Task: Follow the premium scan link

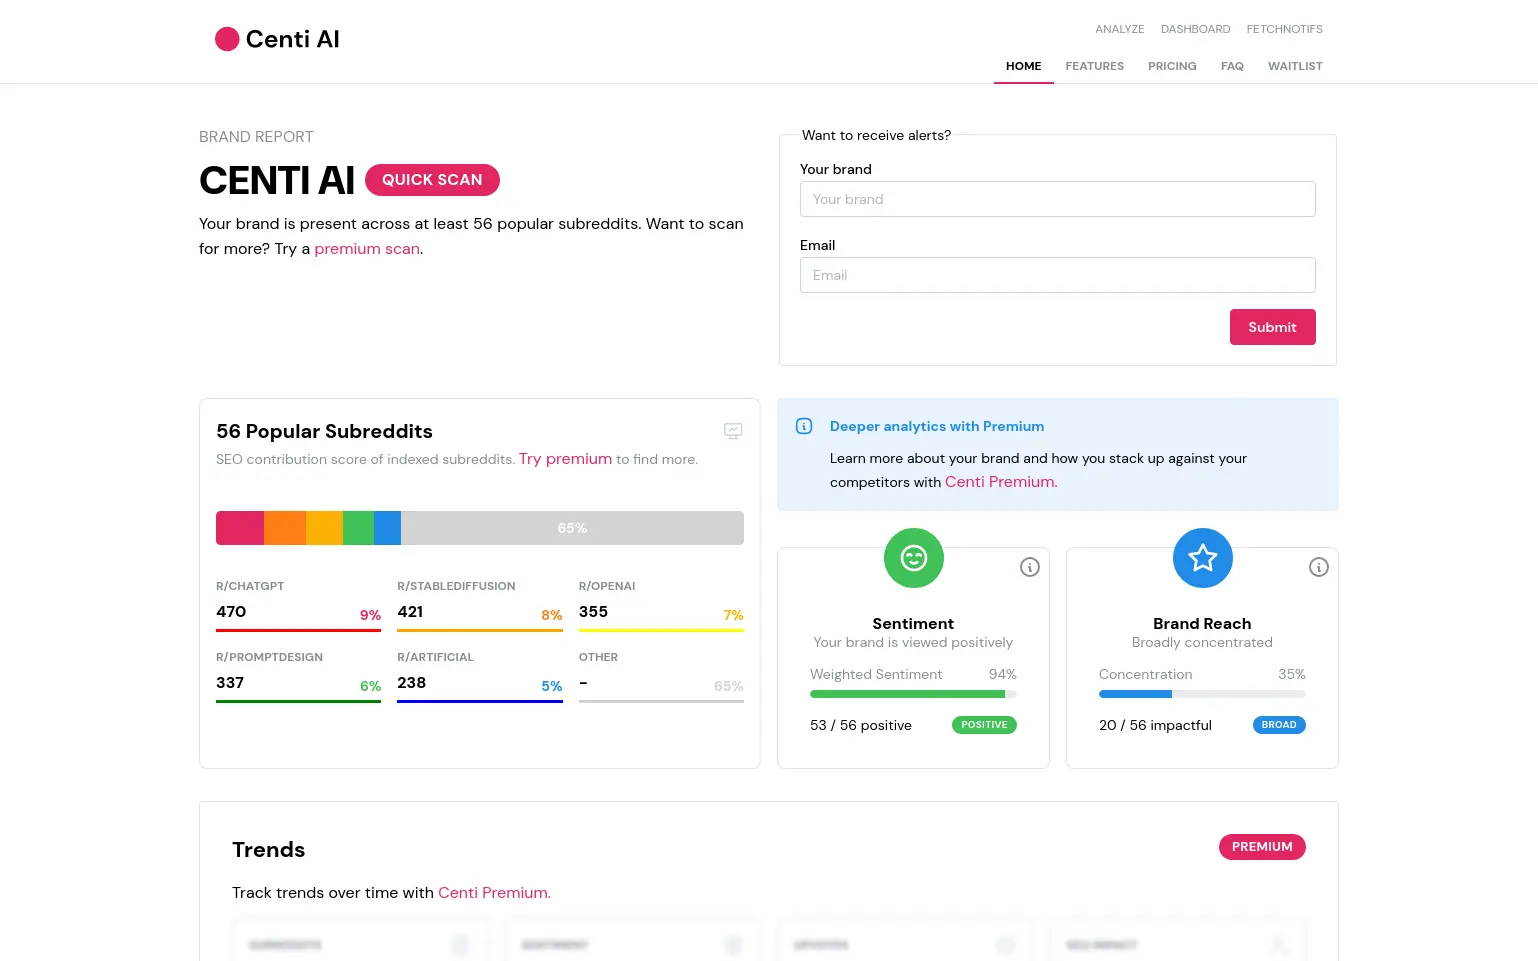Action: pos(367,249)
